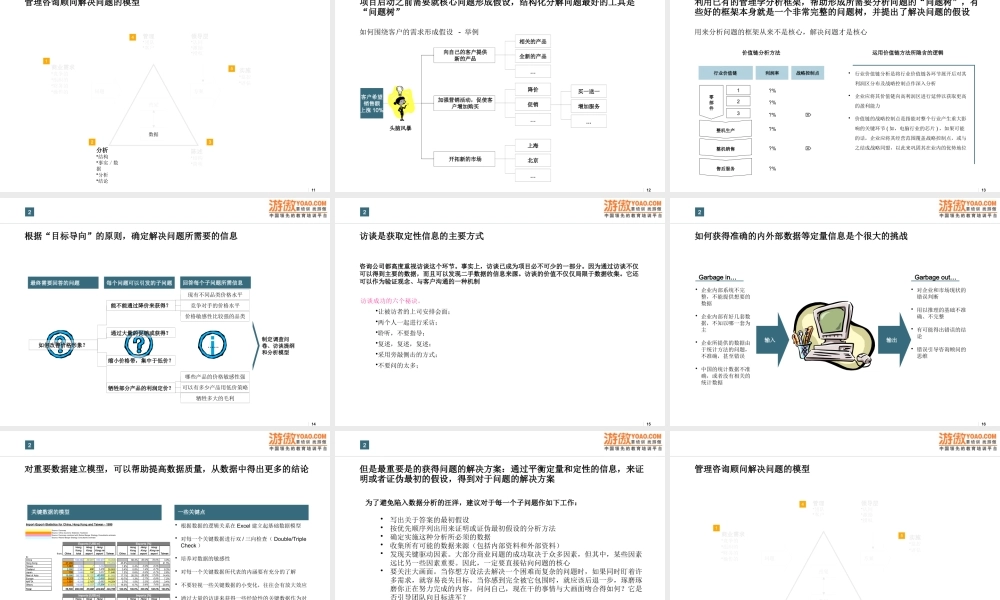
Task: Click the 整机销售 value chain box
Action: tap(725, 148)
